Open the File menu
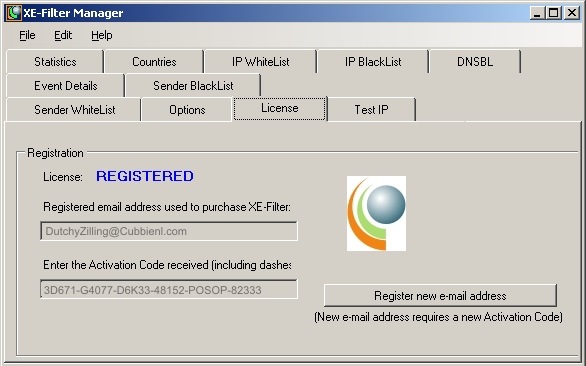The height and width of the screenshot is (366, 586). tap(27, 35)
